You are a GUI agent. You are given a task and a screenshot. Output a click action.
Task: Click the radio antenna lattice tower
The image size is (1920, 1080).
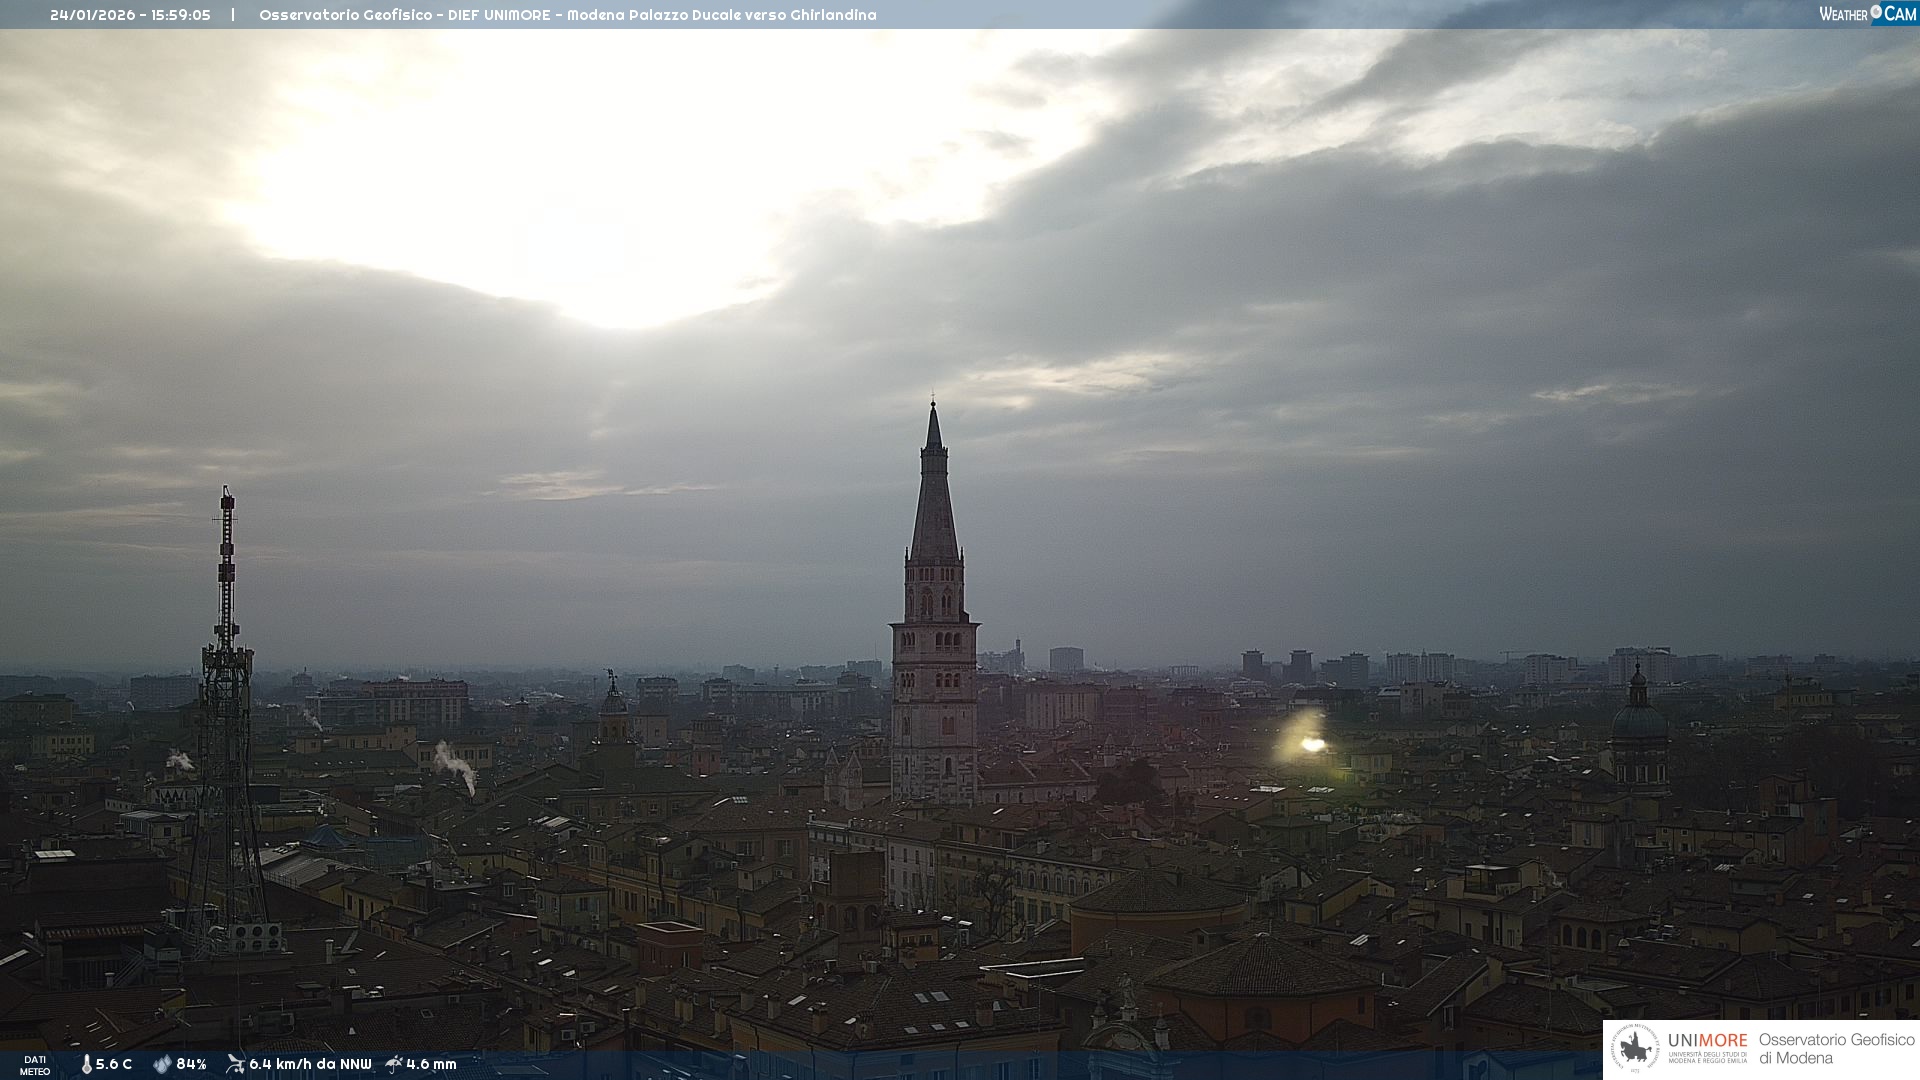pos(227,720)
